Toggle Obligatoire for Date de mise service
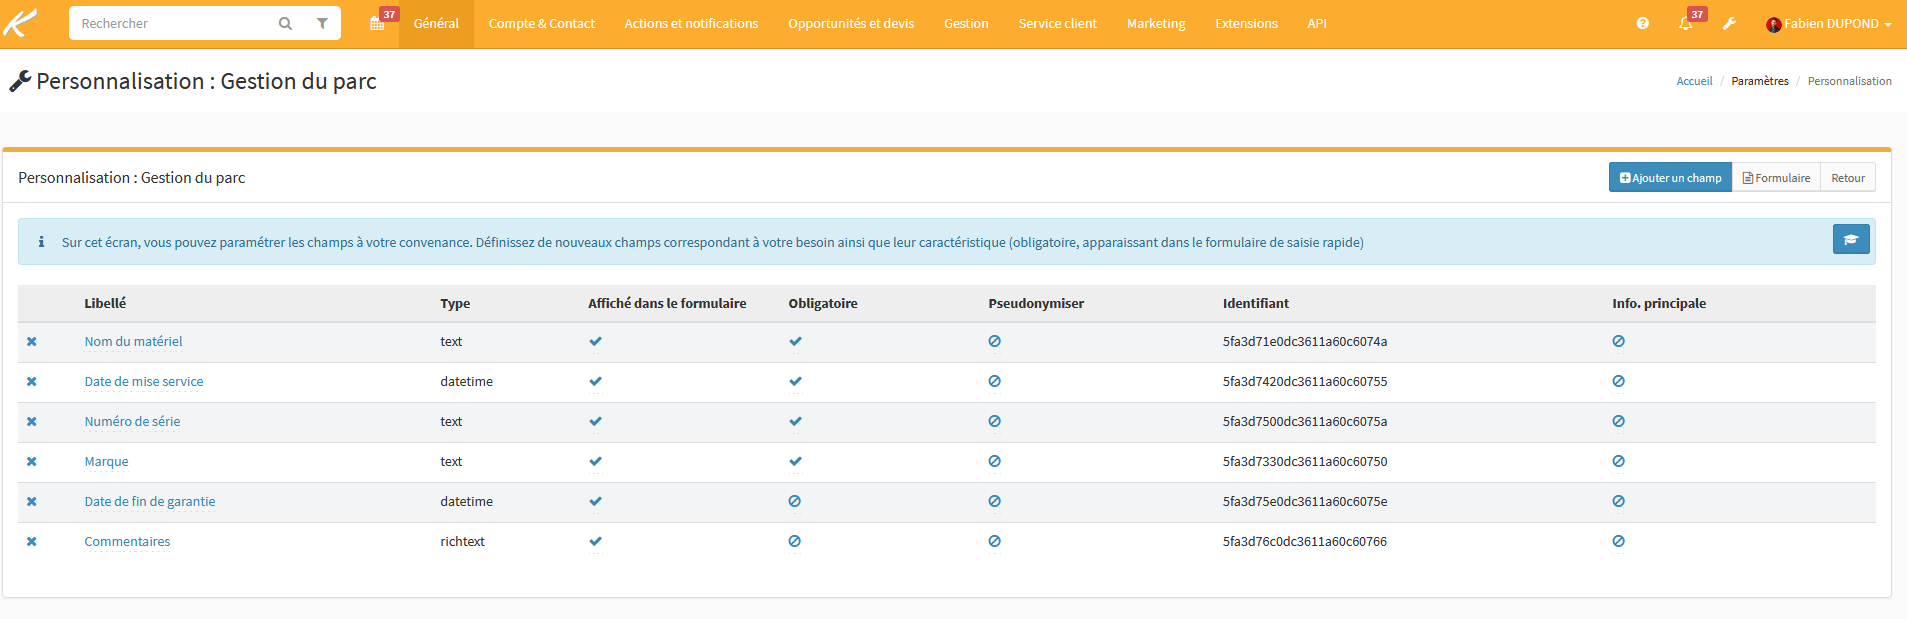The height and width of the screenshot is (619, 1907). click(x=795, y=381)
